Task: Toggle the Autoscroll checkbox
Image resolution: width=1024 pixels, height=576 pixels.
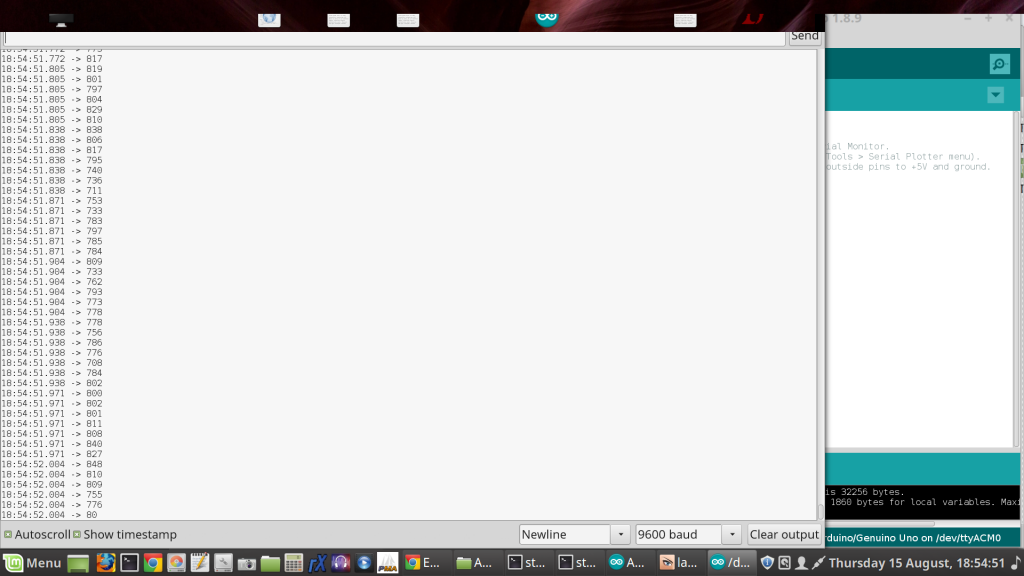Action: click(x=8, y=535)
